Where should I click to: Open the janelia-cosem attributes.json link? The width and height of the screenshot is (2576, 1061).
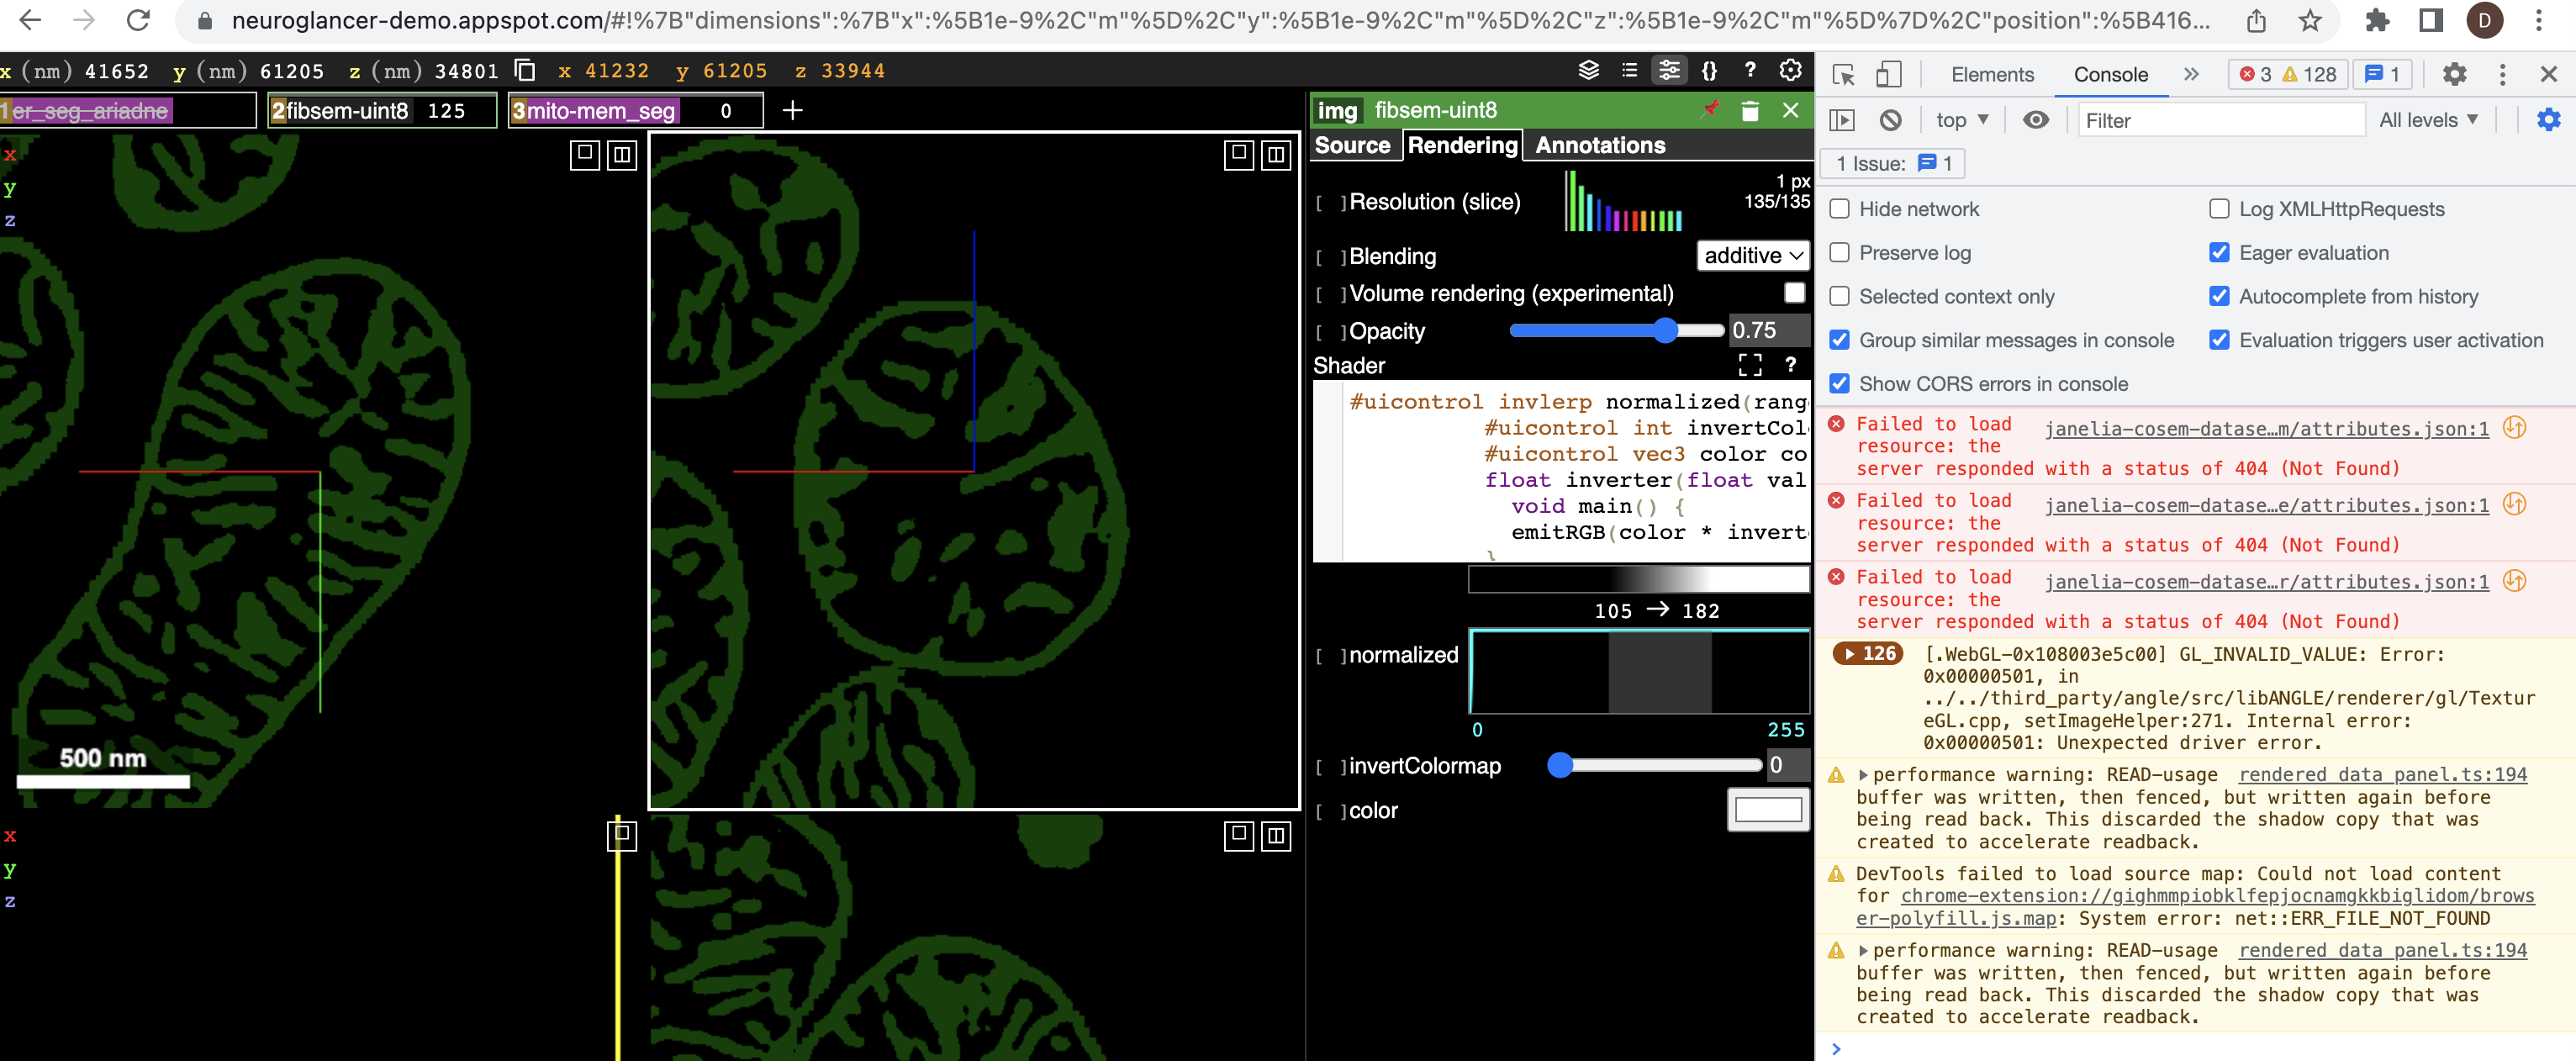click(2264, 429)
